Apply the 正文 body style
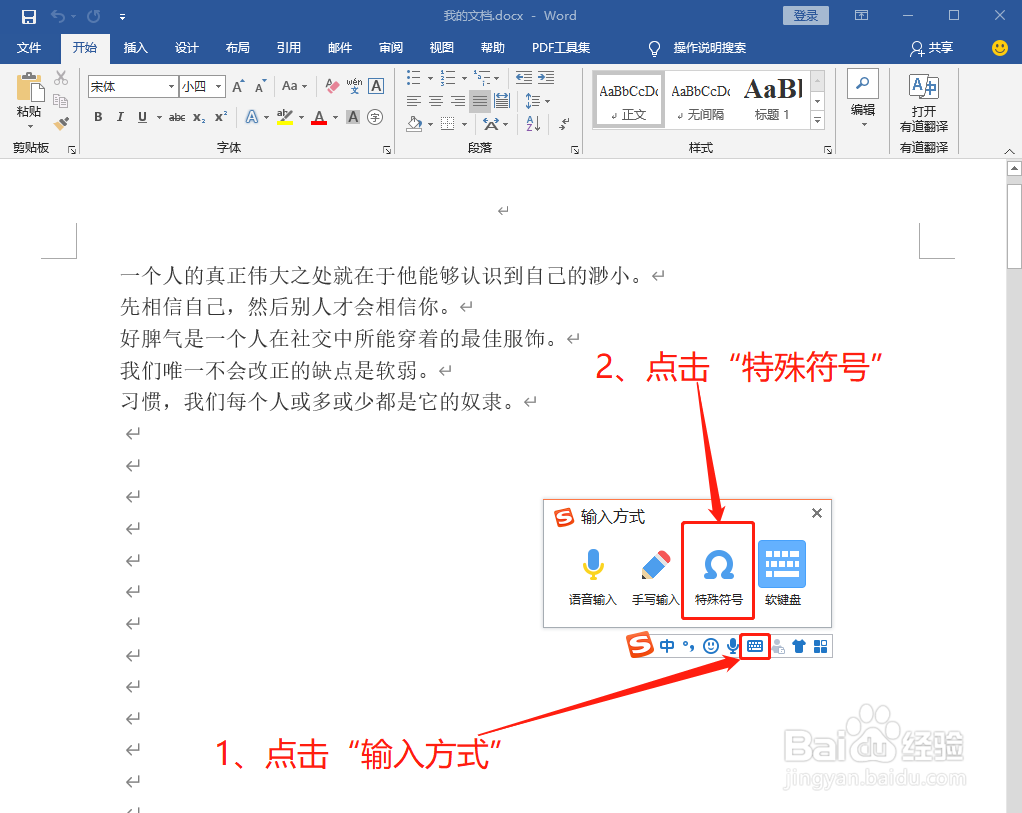The width and height of the screenshot is (1022, 813). (628, 99)
